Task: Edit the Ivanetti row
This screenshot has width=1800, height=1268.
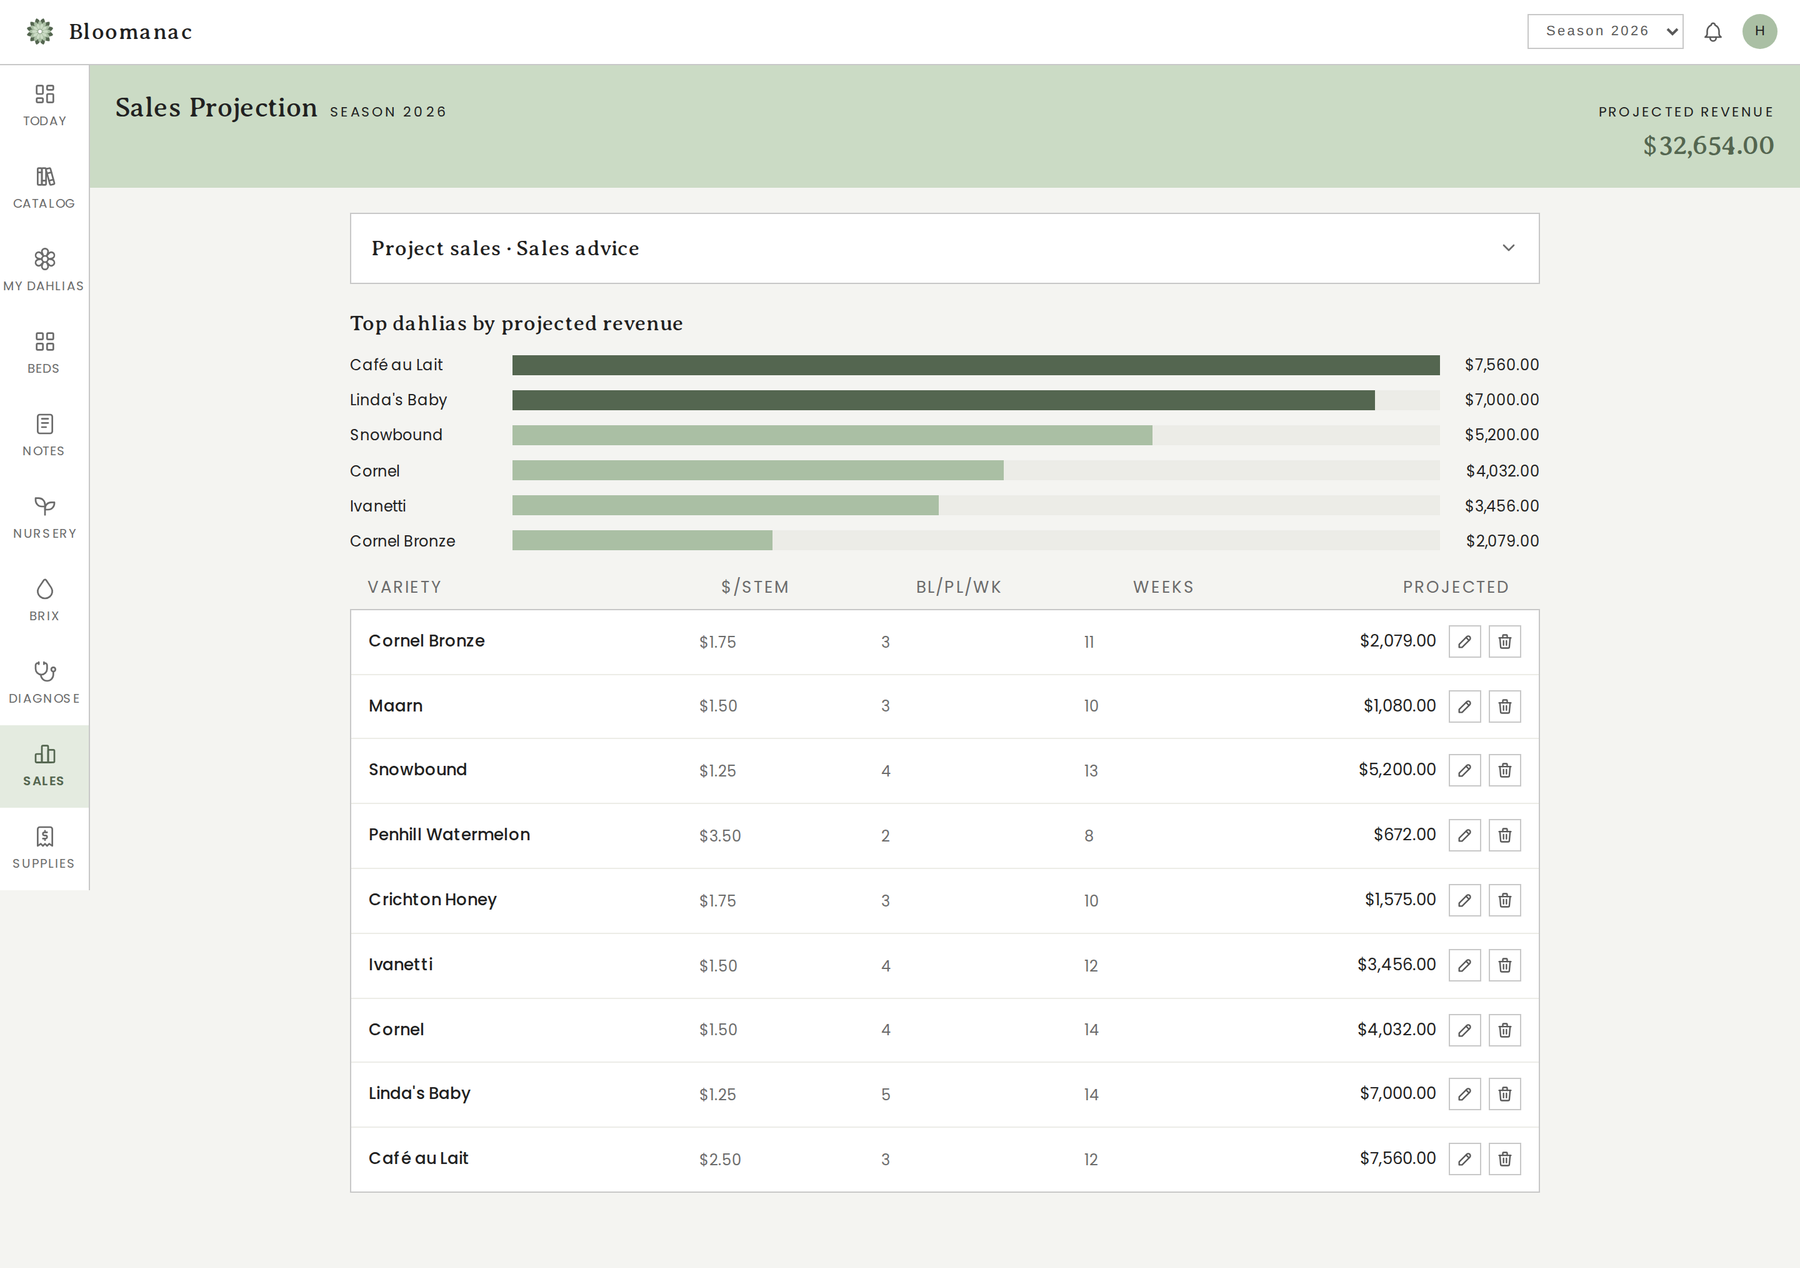Action: [1465, 965]
